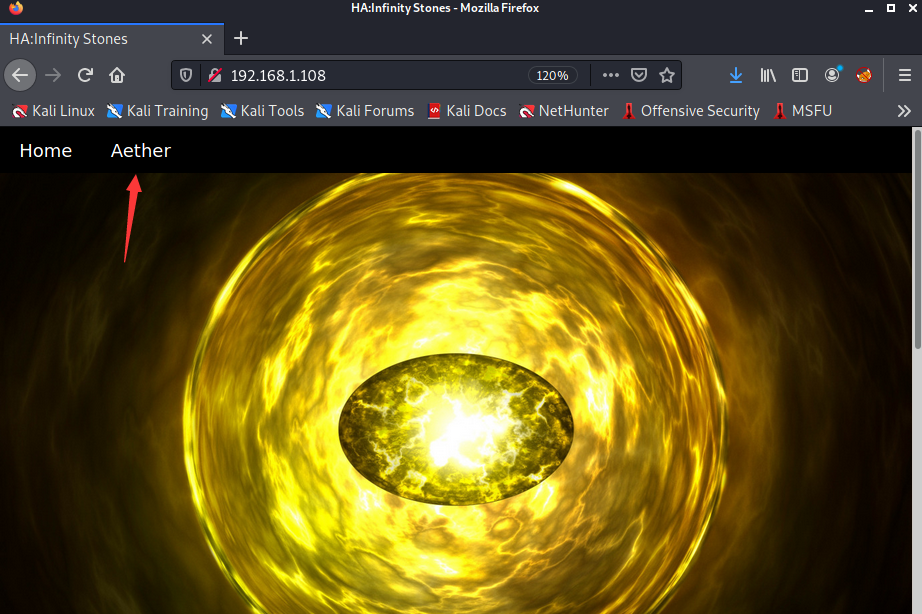Open NetHunter bookmark
This screenshot has height=614, width=922.
(x=564, y=111)
